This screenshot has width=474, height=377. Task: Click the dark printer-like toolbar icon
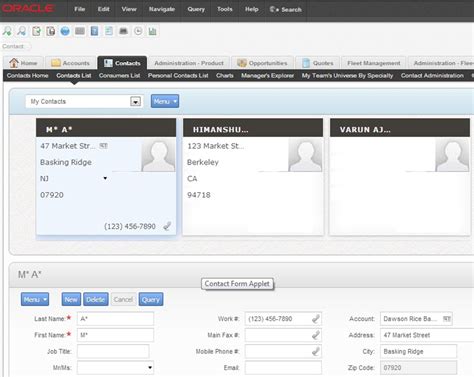[x=123, y=31]
